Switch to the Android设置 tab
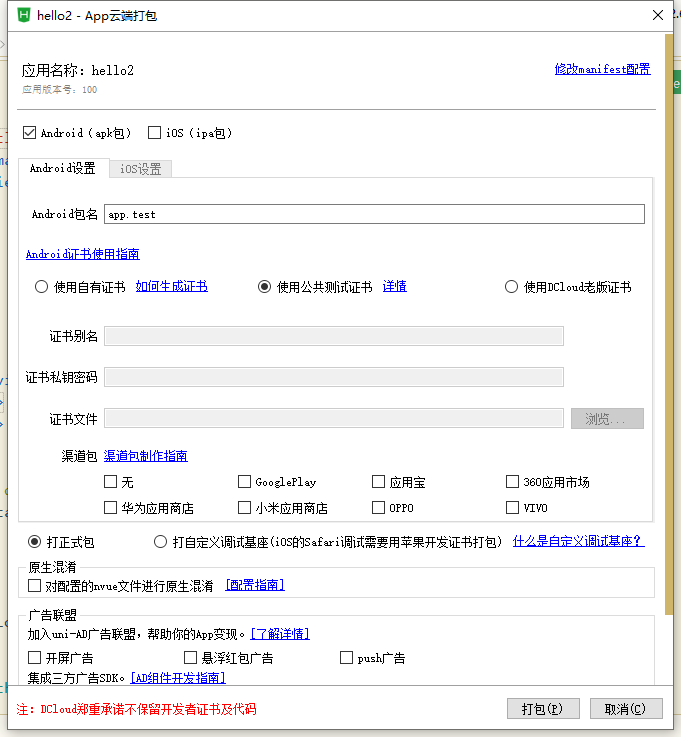The image size is (681, 737). pyautogui.click(x=63, y=168)
